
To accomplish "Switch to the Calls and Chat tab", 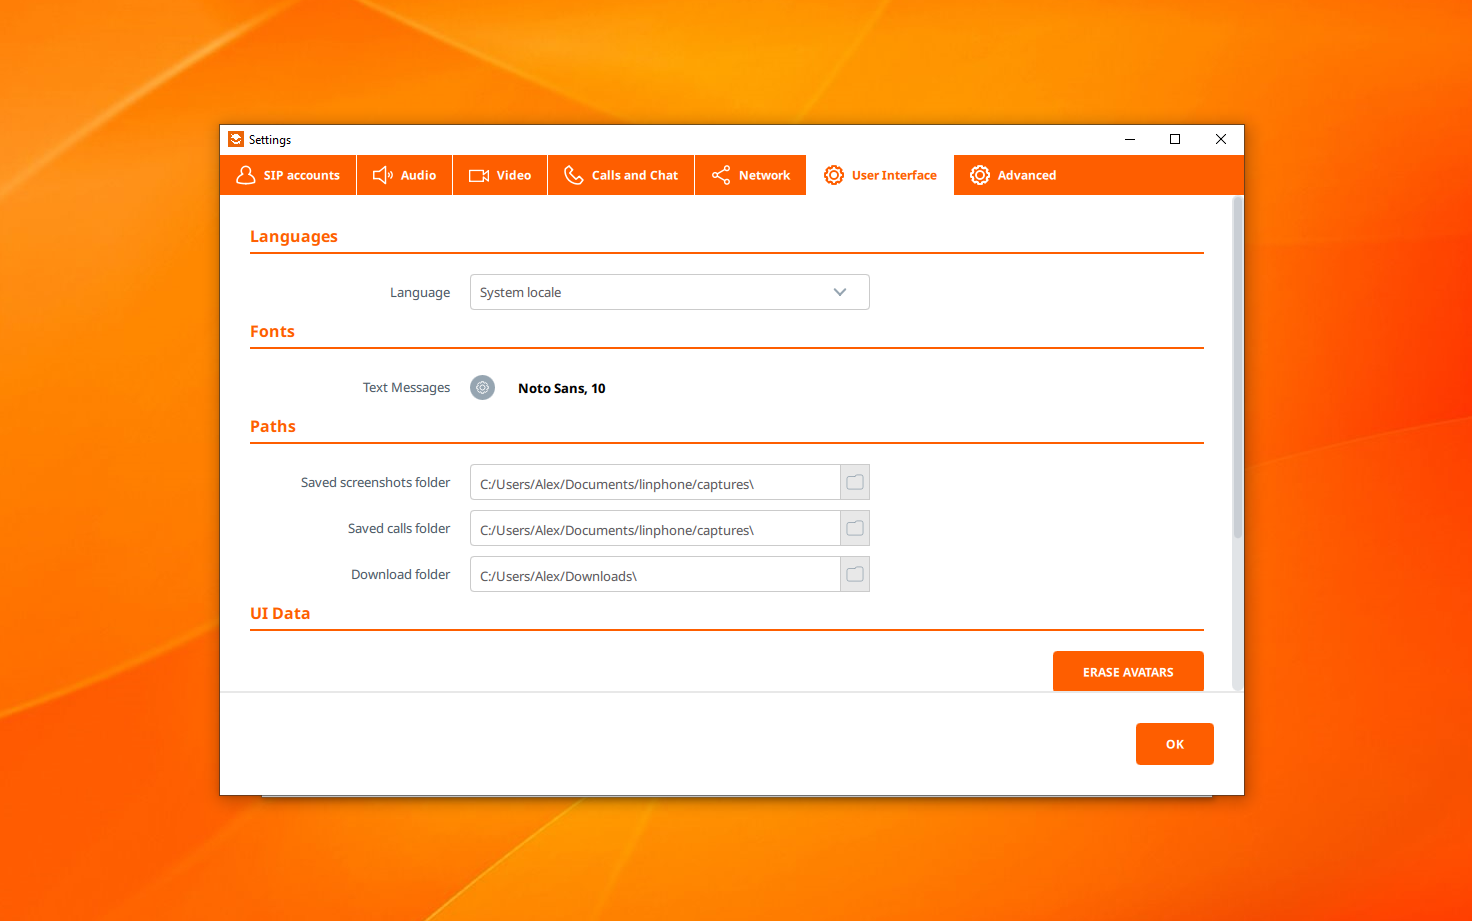I will point(621,175).
